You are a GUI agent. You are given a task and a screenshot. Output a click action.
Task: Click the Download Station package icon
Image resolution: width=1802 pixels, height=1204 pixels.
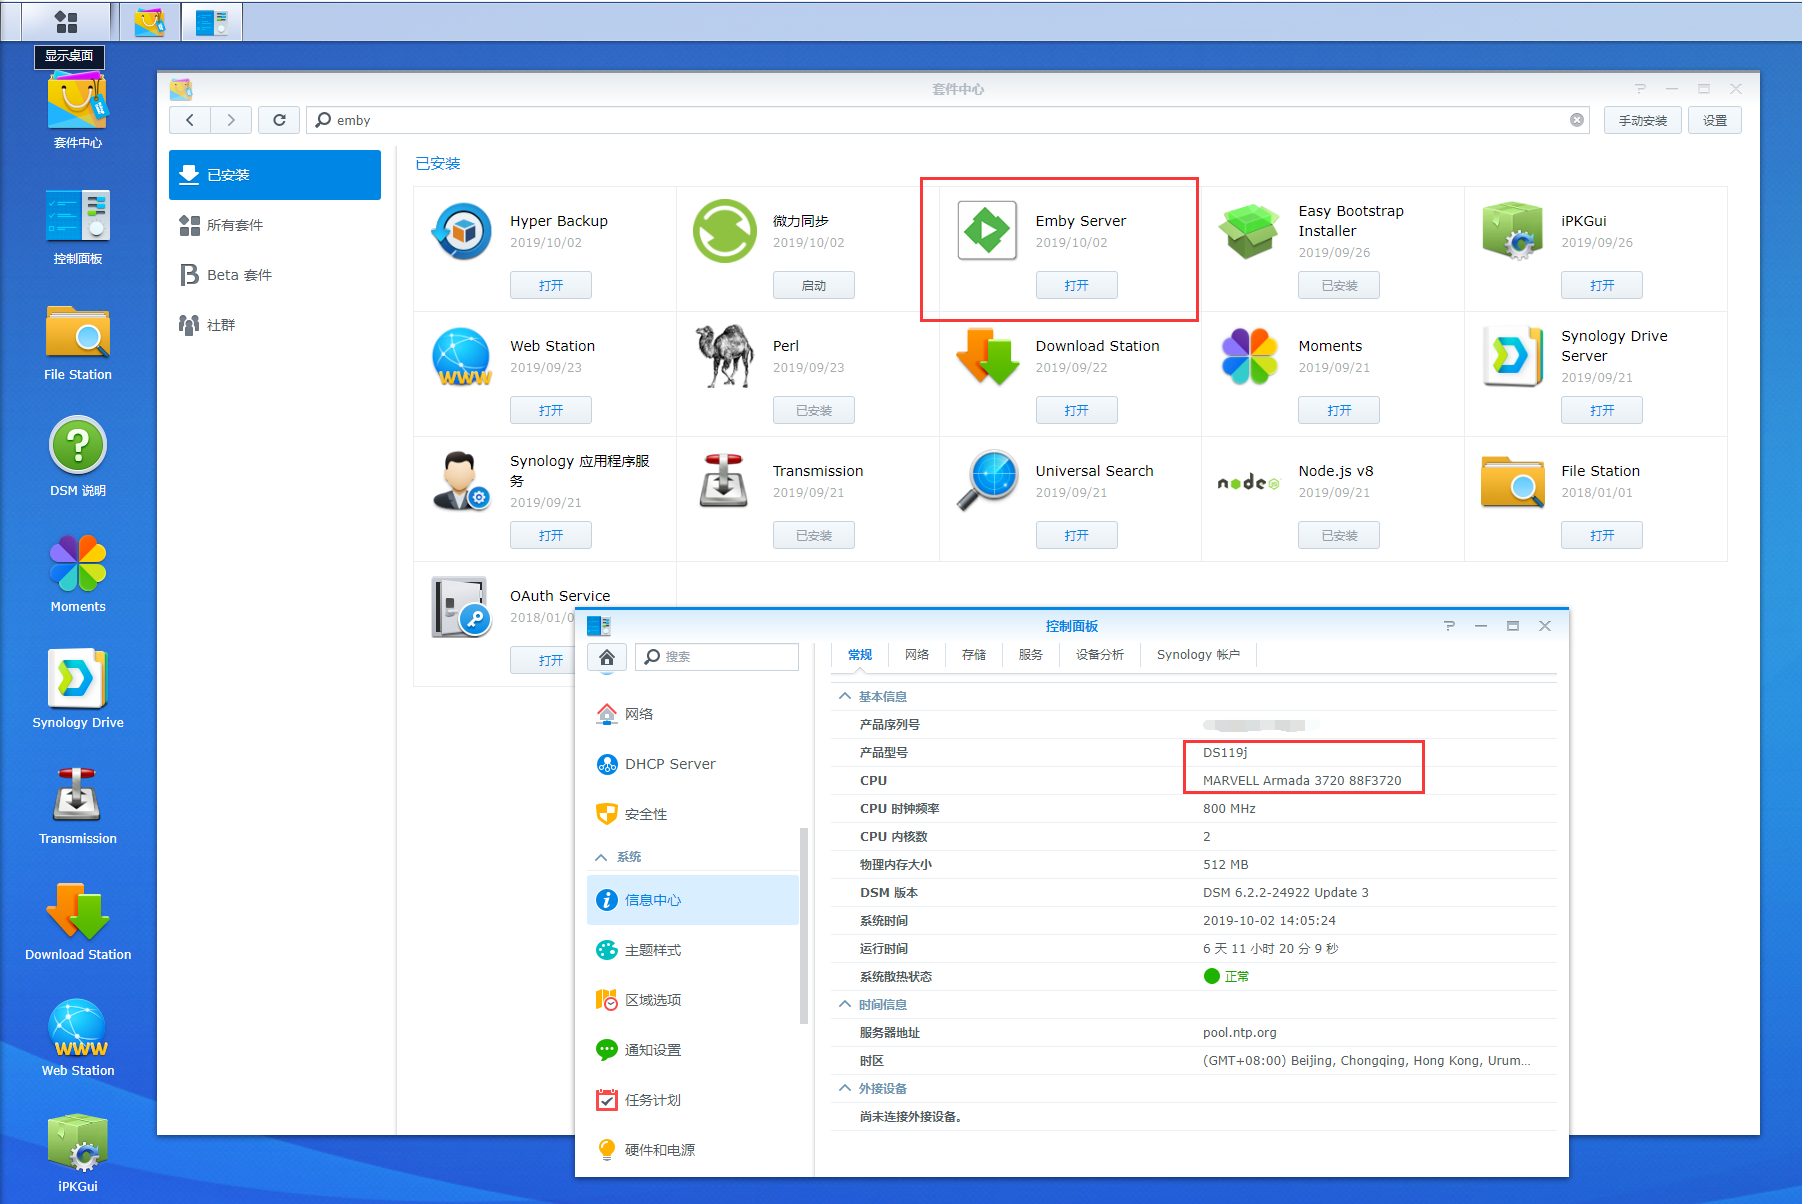[x=987, y=356]
